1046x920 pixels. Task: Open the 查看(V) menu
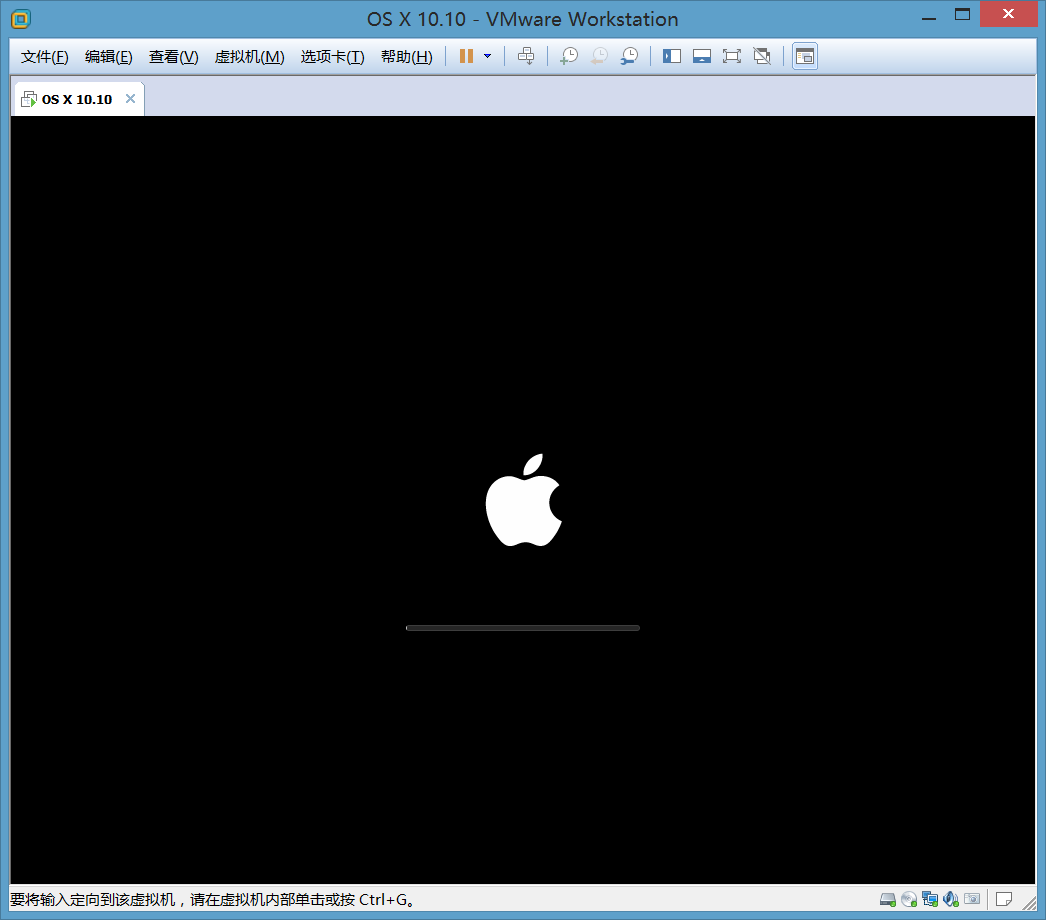point(173,57)
